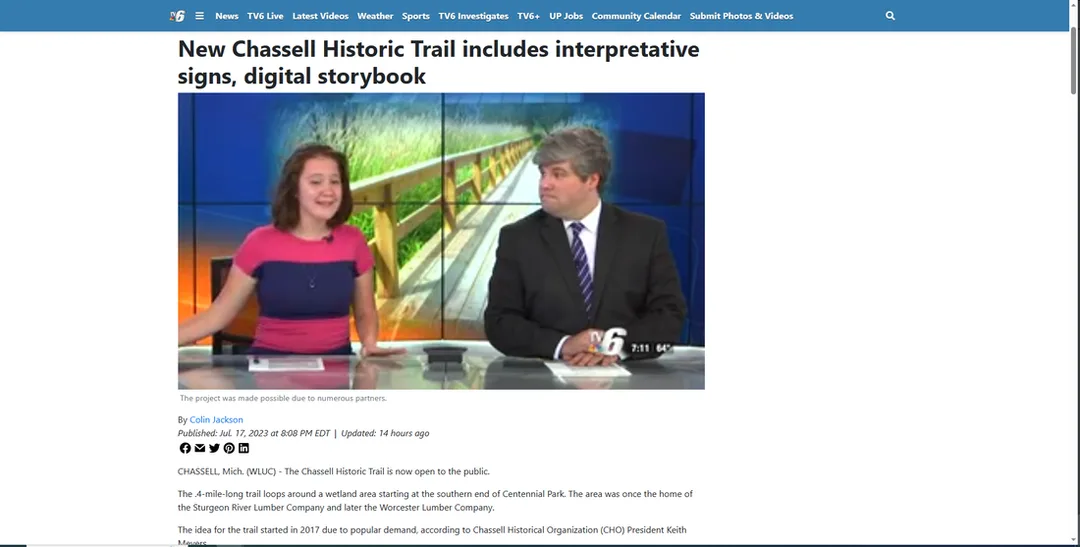Click caption 'The project was made possible'
1080x547 pixels.
click(283, 398)
